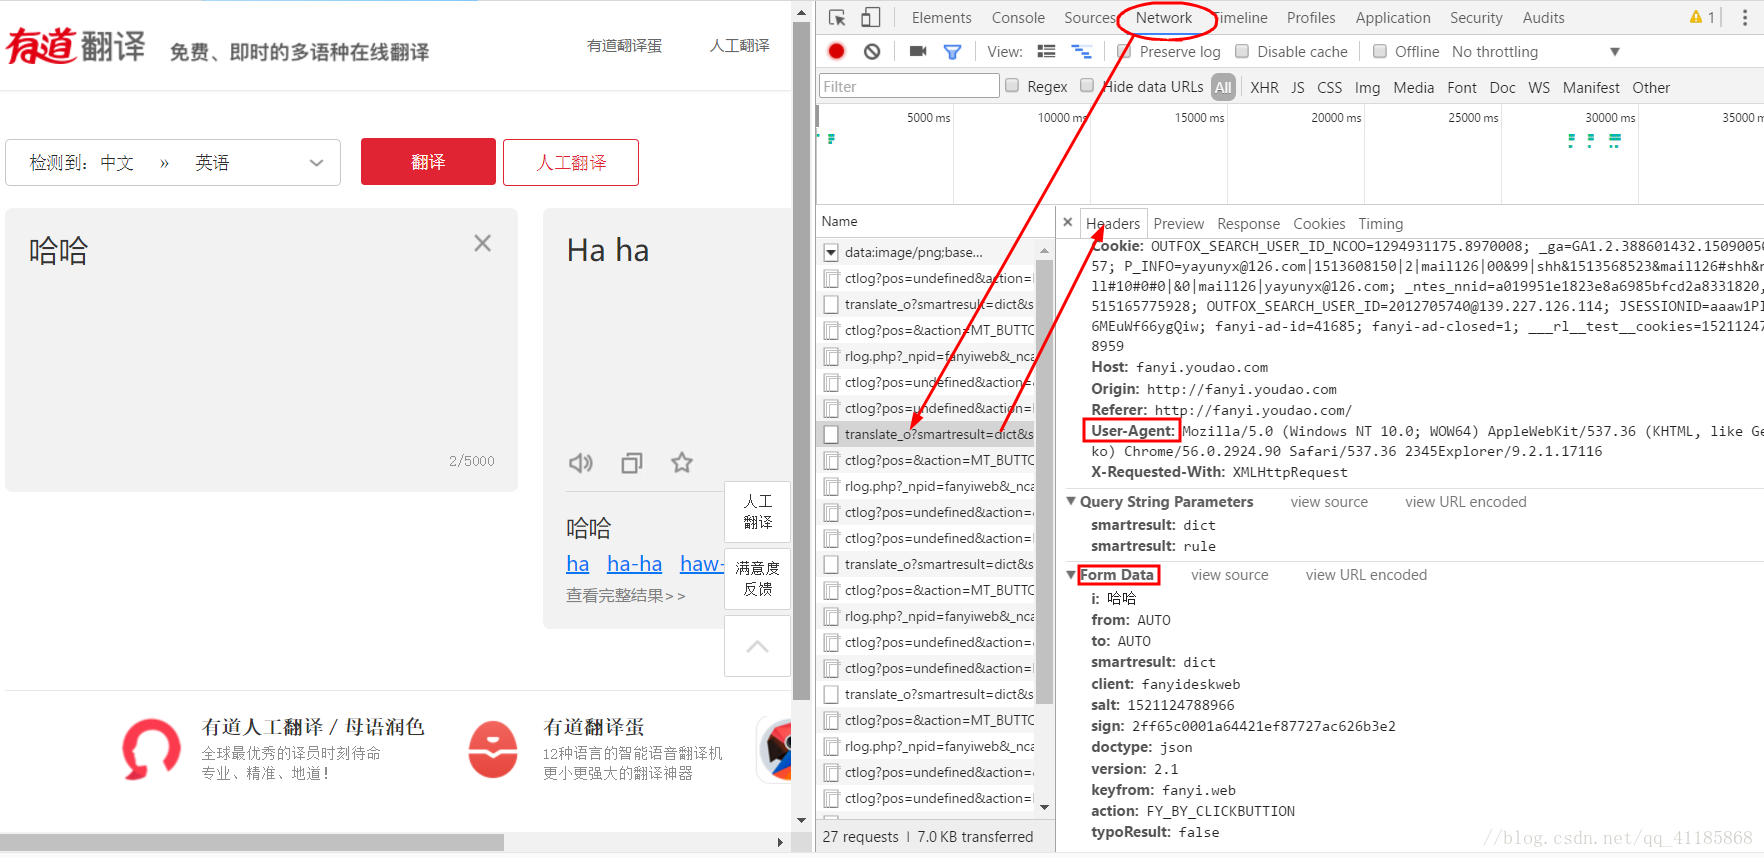Open the 有道翻译蛋 header link
Image resolution: width=1764 pixels, height=858 pixels.
point(624,45)
